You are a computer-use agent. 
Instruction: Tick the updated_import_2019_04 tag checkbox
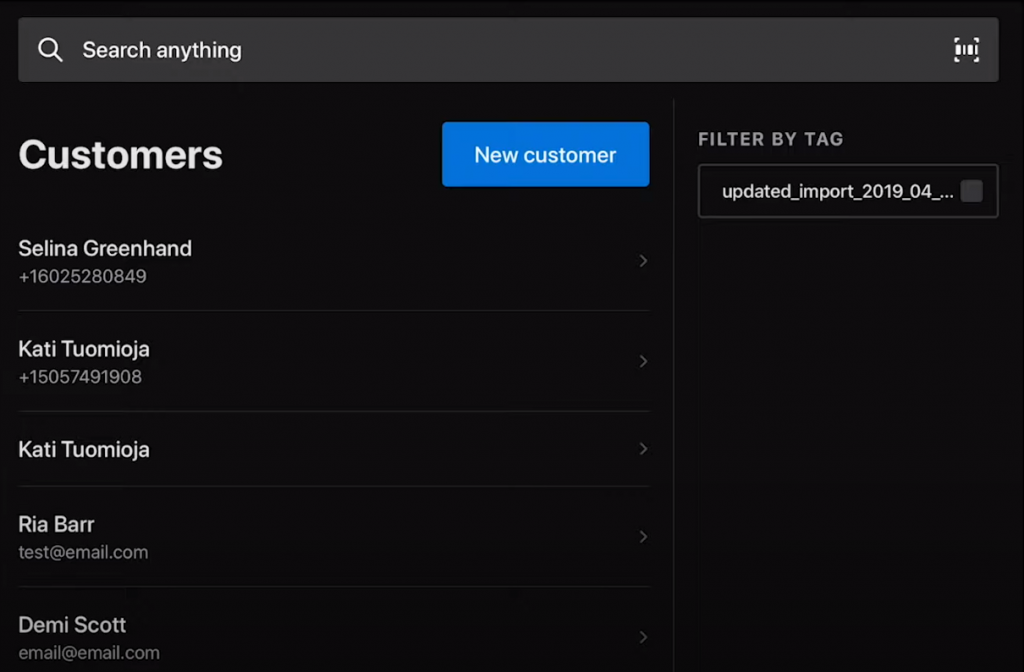tap(971, 191)
